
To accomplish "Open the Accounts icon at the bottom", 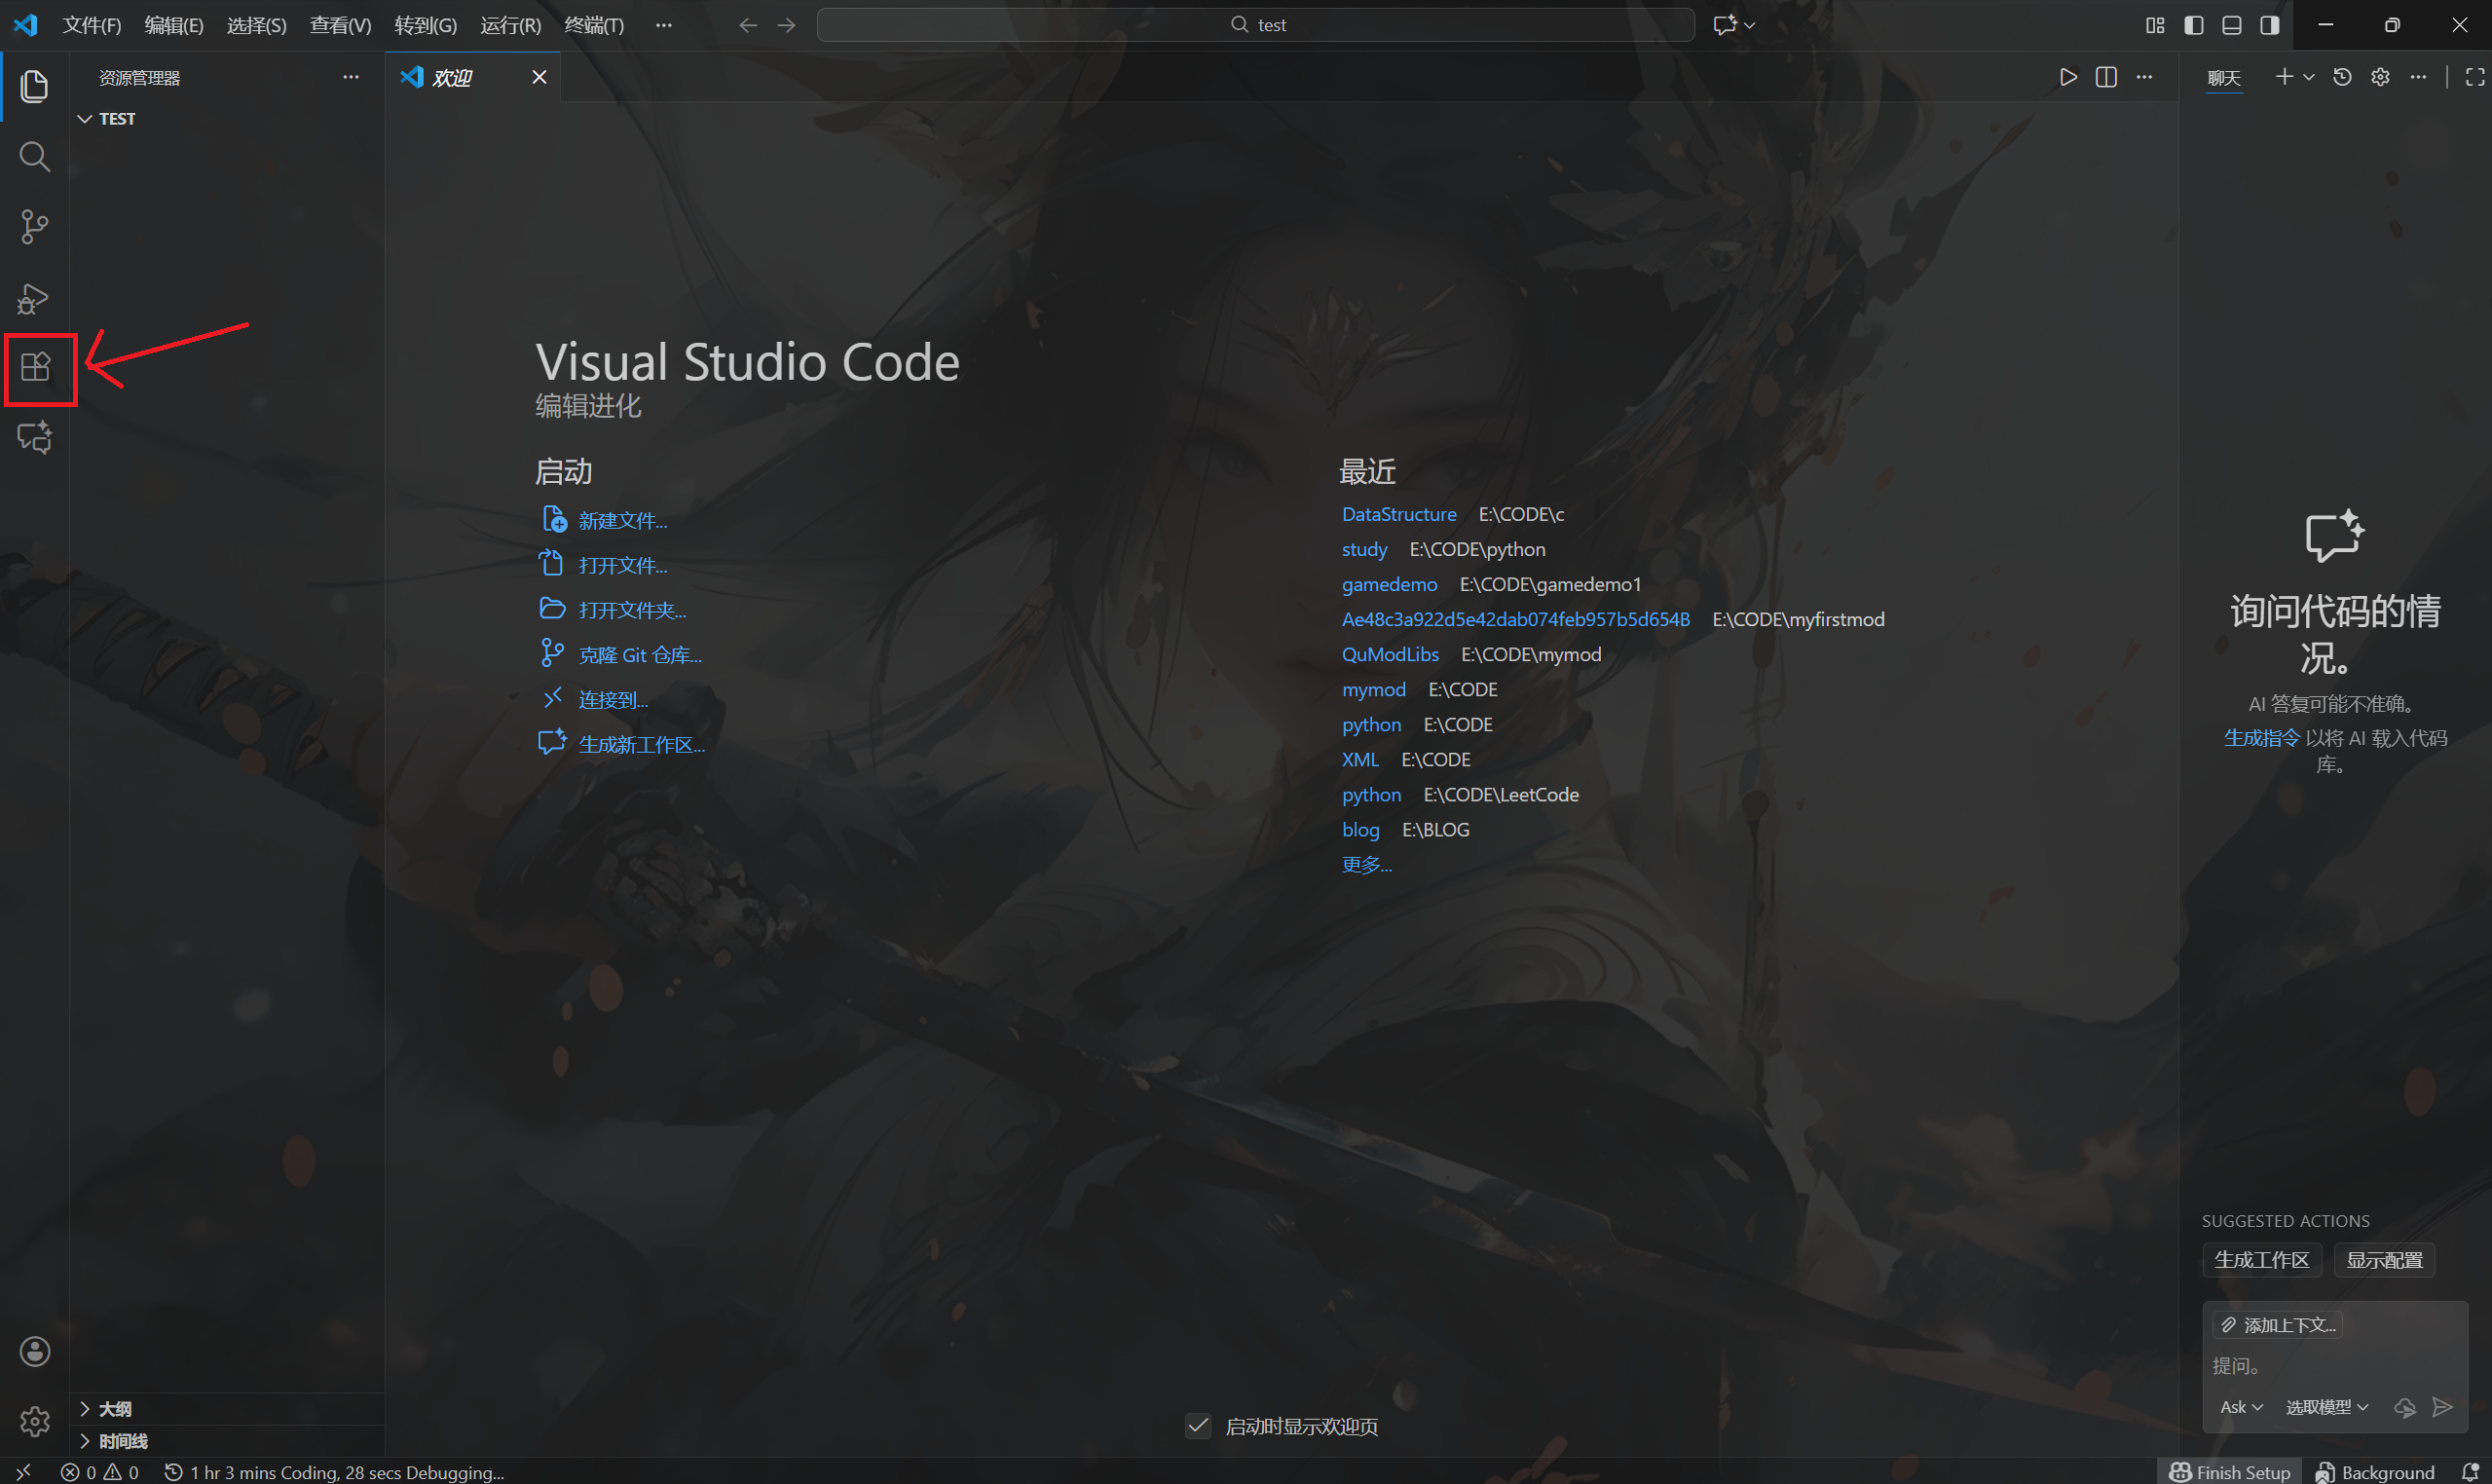I will 35,1351.
